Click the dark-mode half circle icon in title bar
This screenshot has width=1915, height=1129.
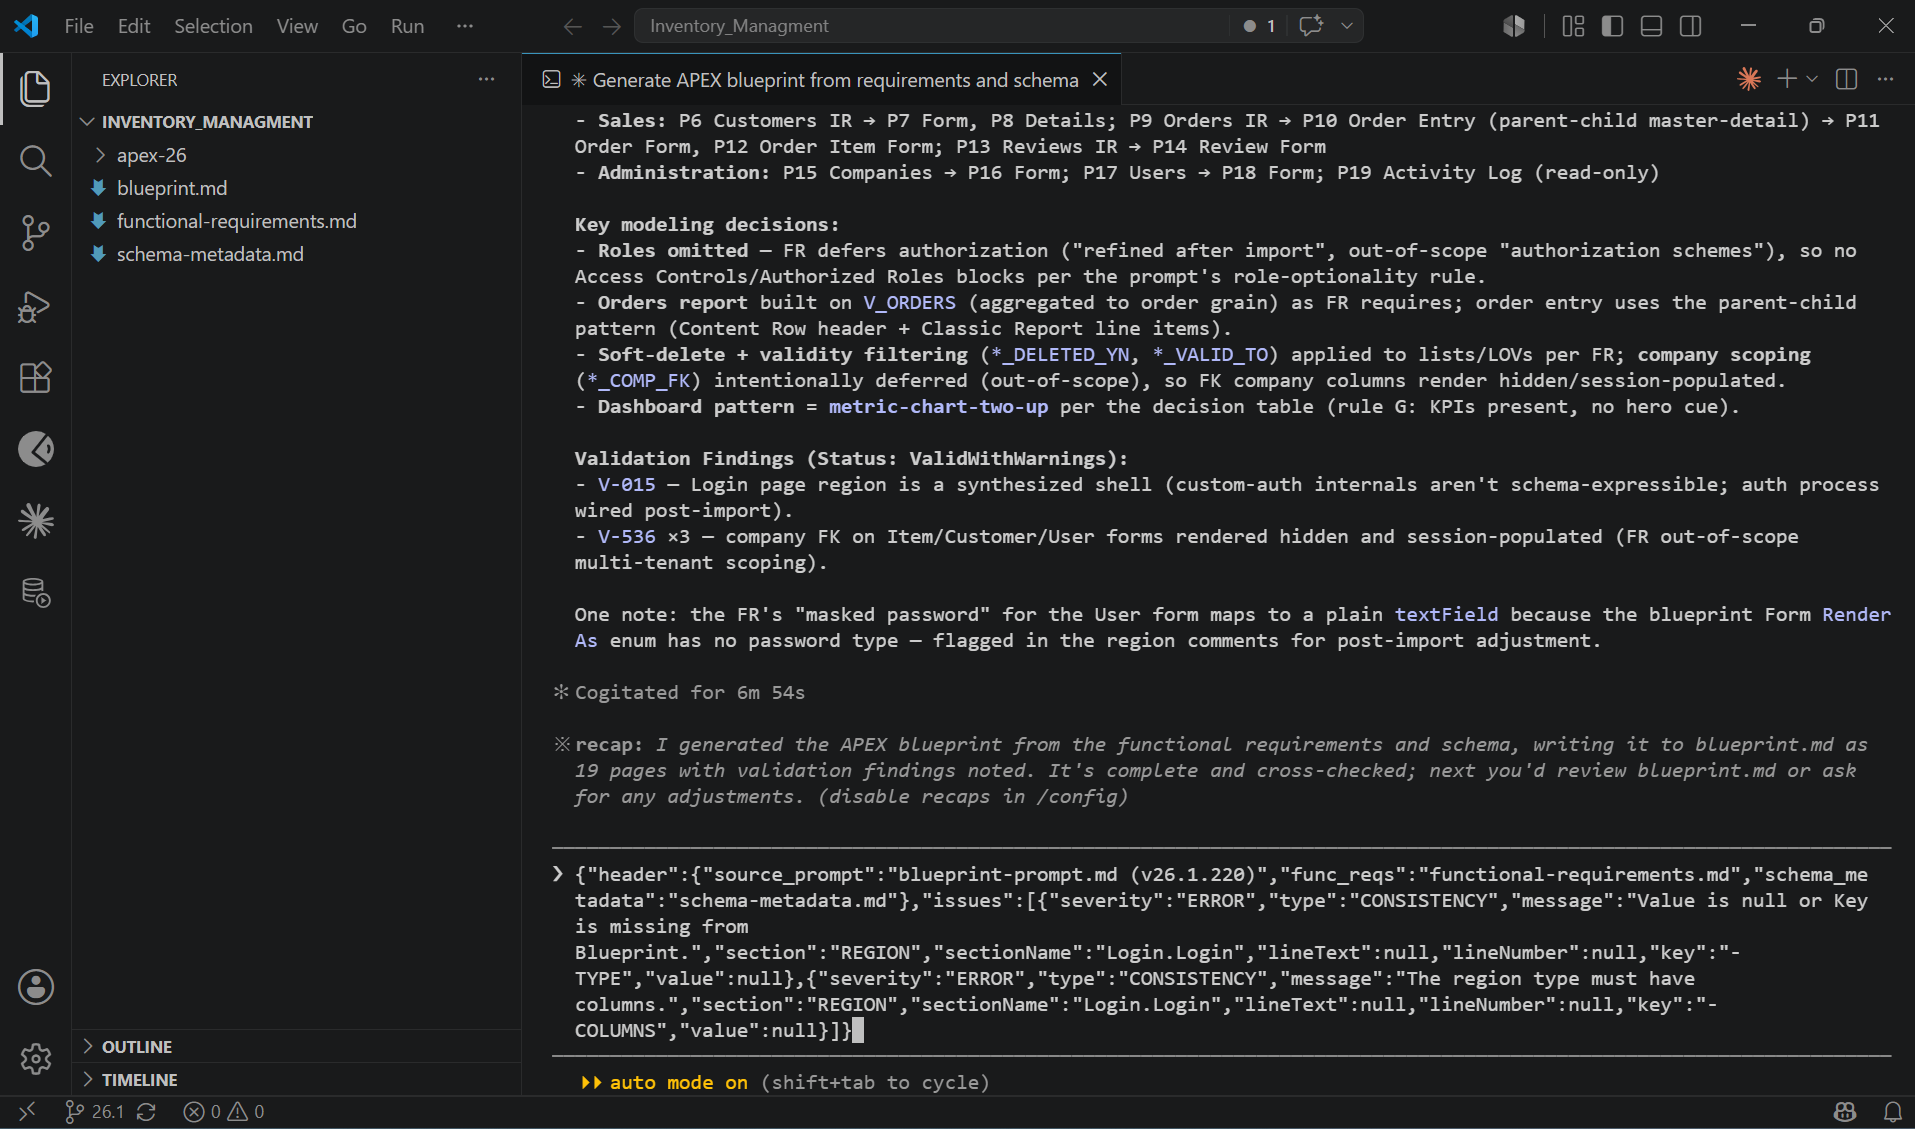click(1514, 26)
